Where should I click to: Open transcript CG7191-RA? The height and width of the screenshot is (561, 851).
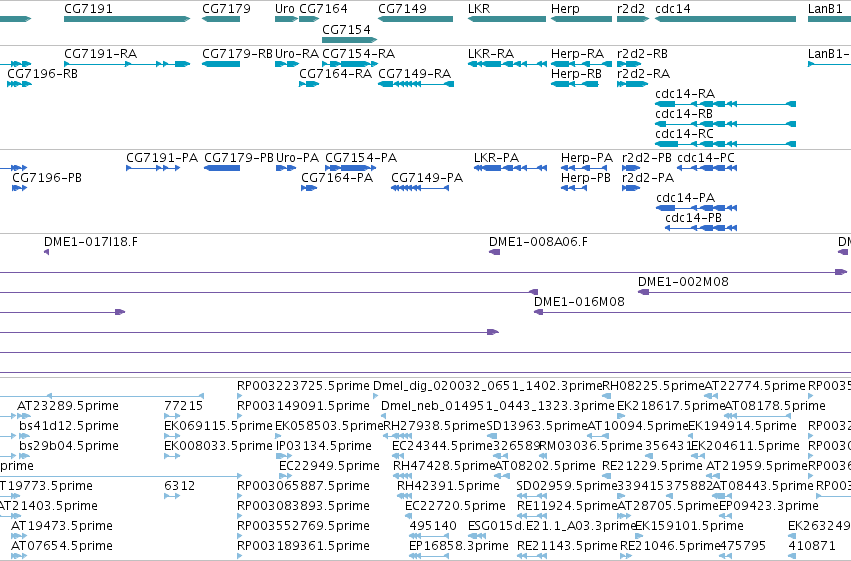tap(100, 54)
